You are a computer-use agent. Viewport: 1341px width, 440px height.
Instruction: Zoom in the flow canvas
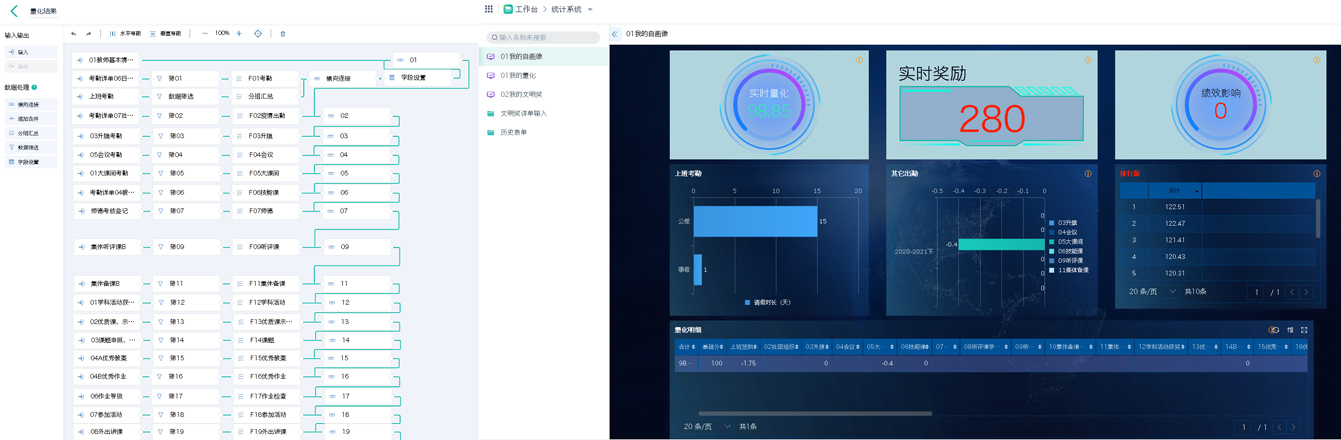239,34
